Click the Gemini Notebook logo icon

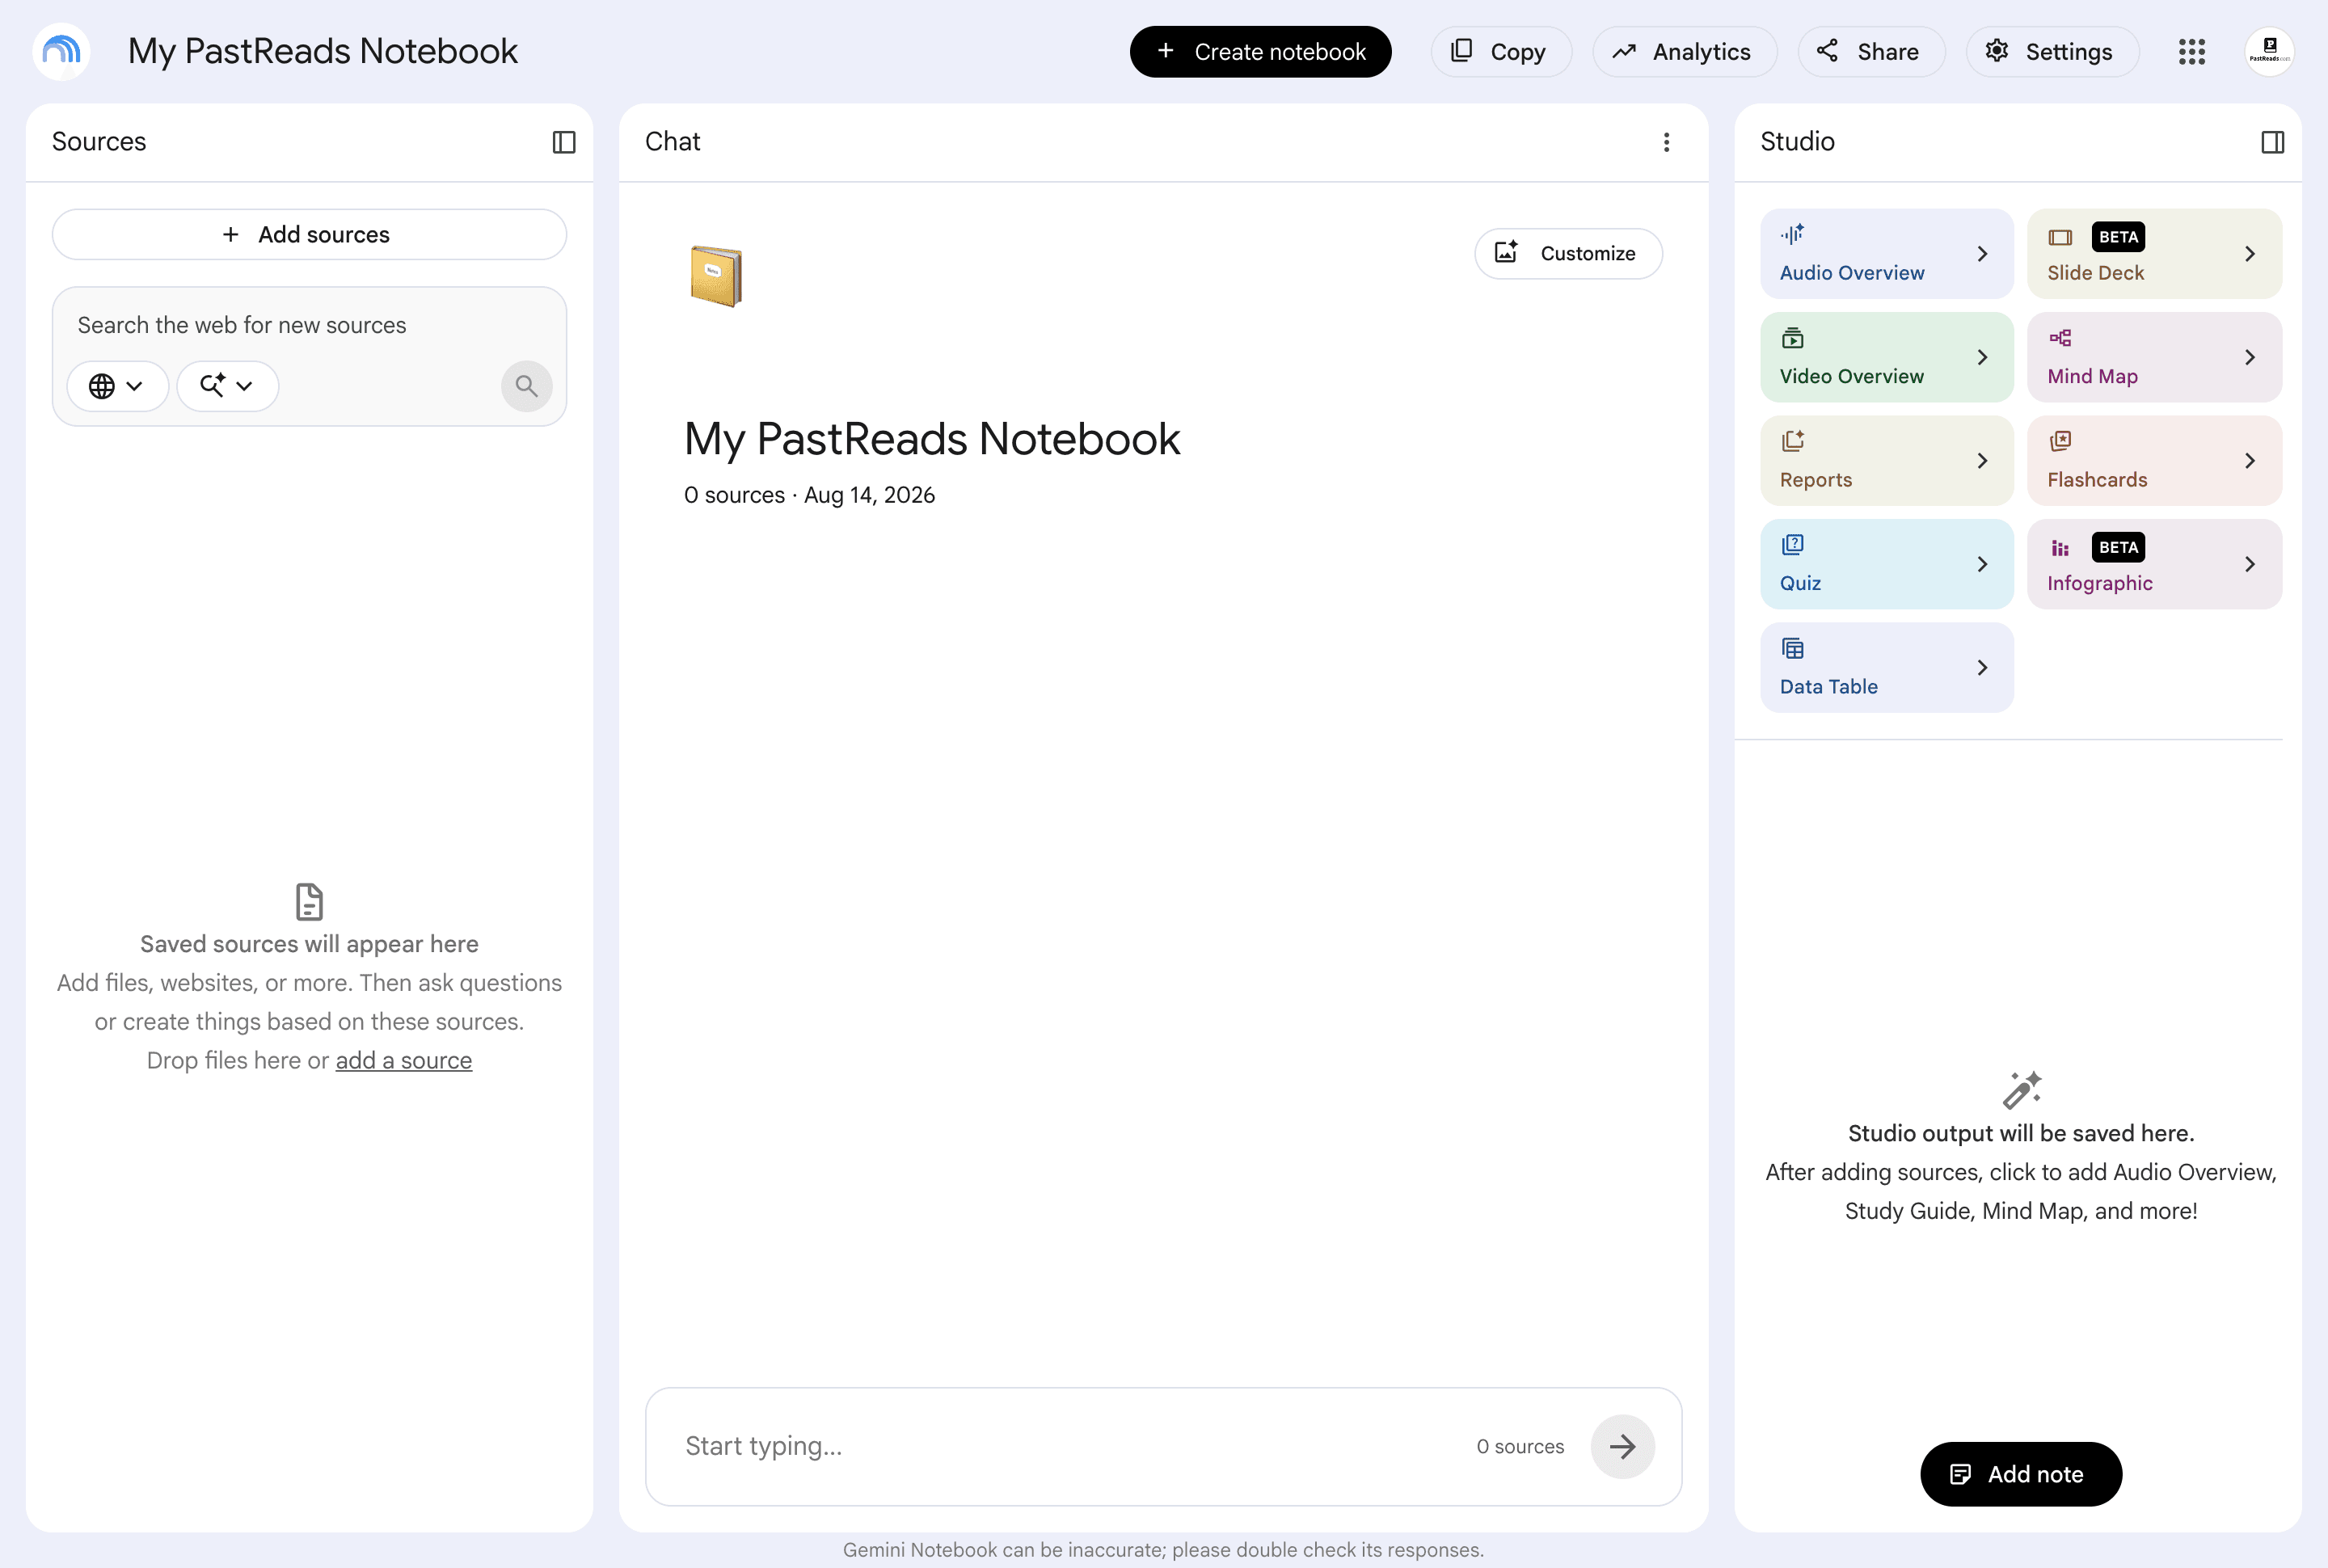click(x=62, y=51)
